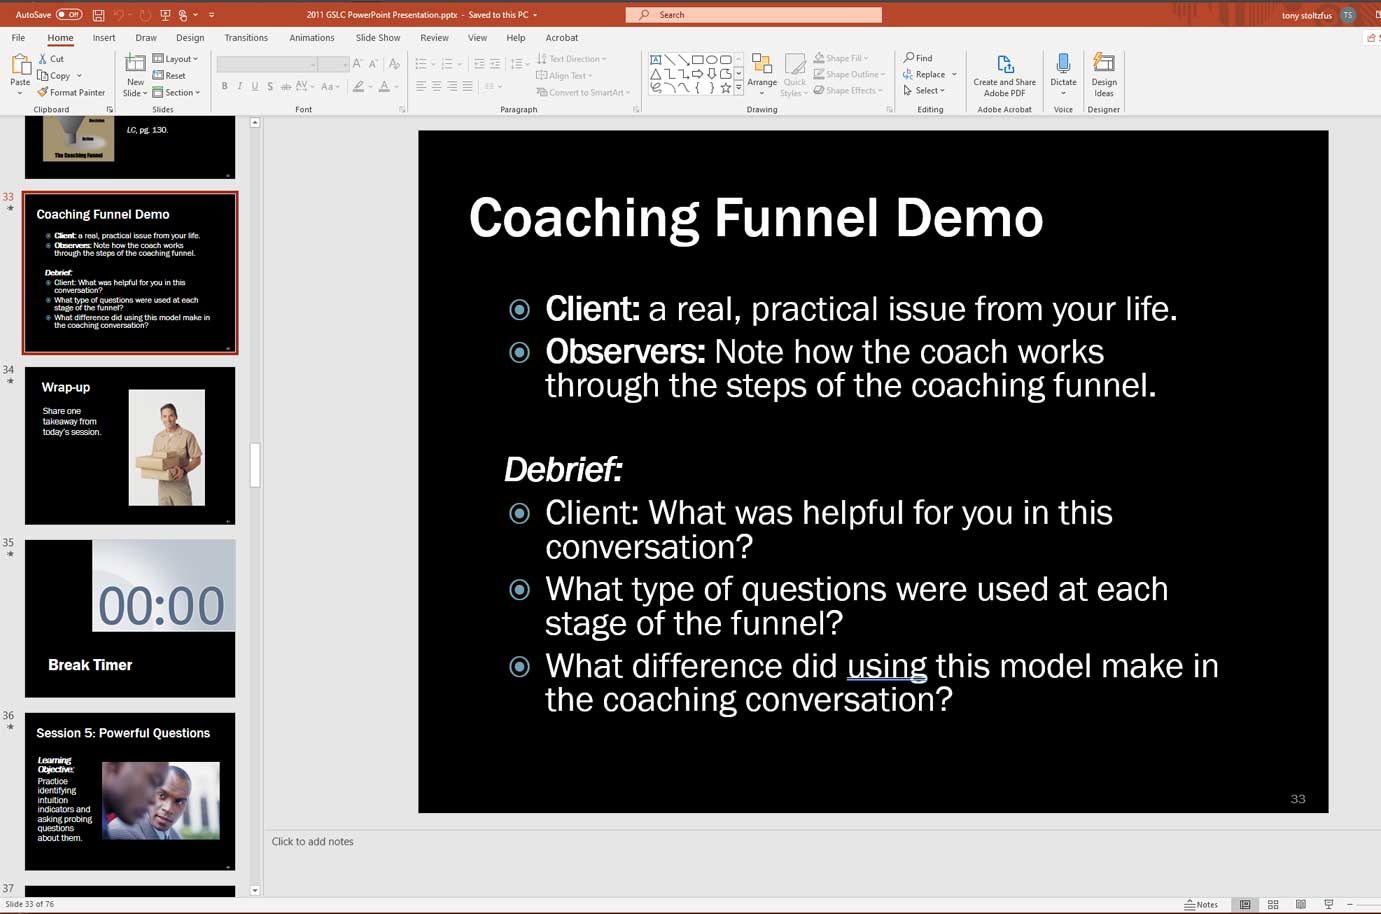The height and width of the screenshot is (914, 1381).
Task: Click the Arrange objects button
Action: [x=762, y=73]
